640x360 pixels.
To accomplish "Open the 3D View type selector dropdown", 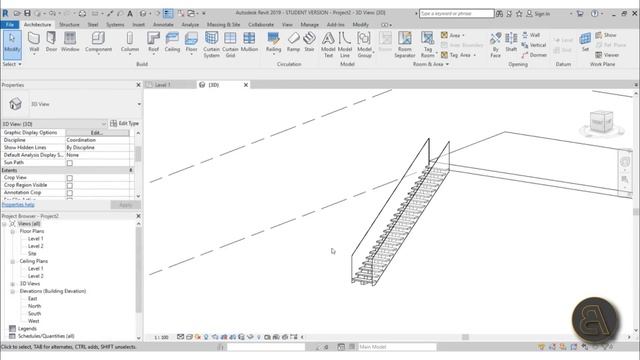I will 139,104.
